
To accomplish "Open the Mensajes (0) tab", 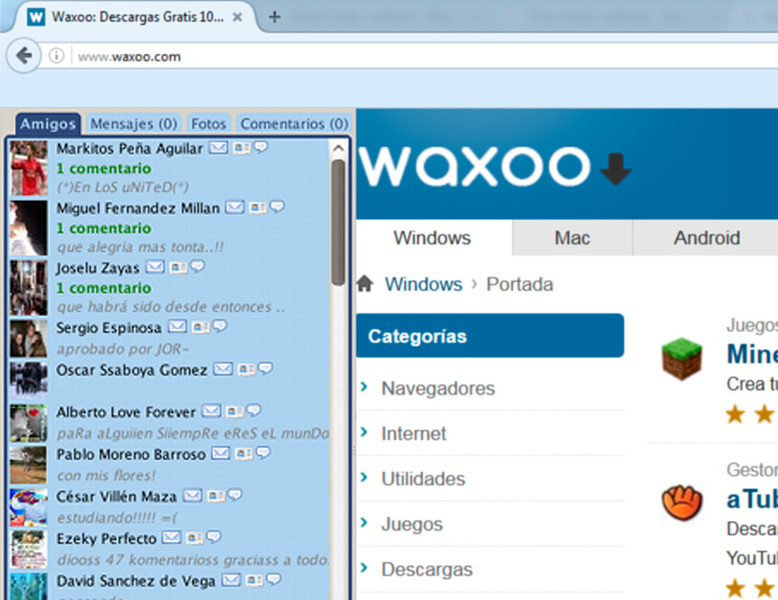I will click(x=133, y=124).
